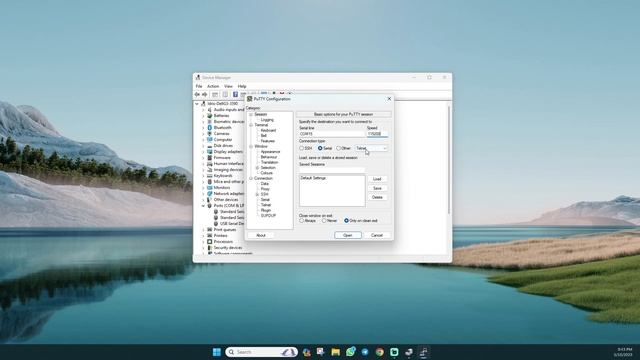Expand the Mice and other pointing devices node
Image resolution: width=640 pixels, height=360 pixels.
[x=203, y=182]
